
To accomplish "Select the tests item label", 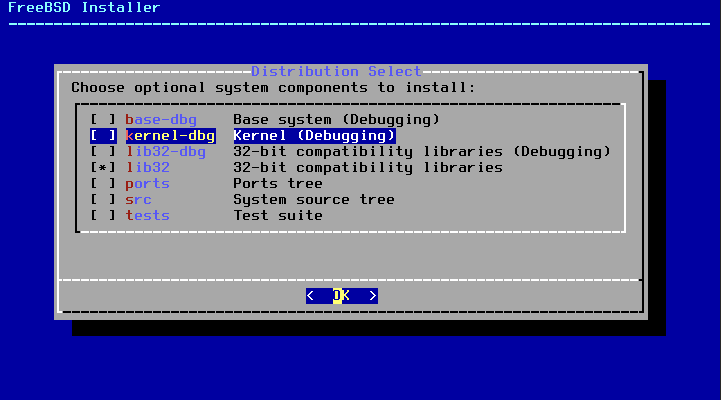I will [x=147, y=216].
